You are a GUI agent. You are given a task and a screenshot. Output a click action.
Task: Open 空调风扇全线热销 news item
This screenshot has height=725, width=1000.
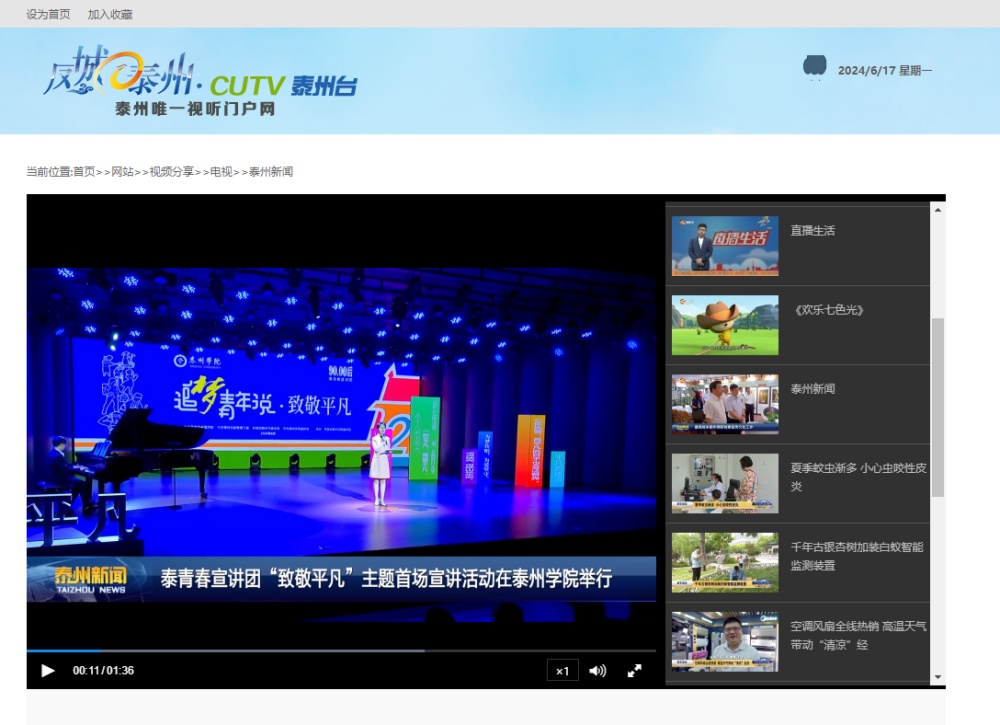click(x=858, y=635)
